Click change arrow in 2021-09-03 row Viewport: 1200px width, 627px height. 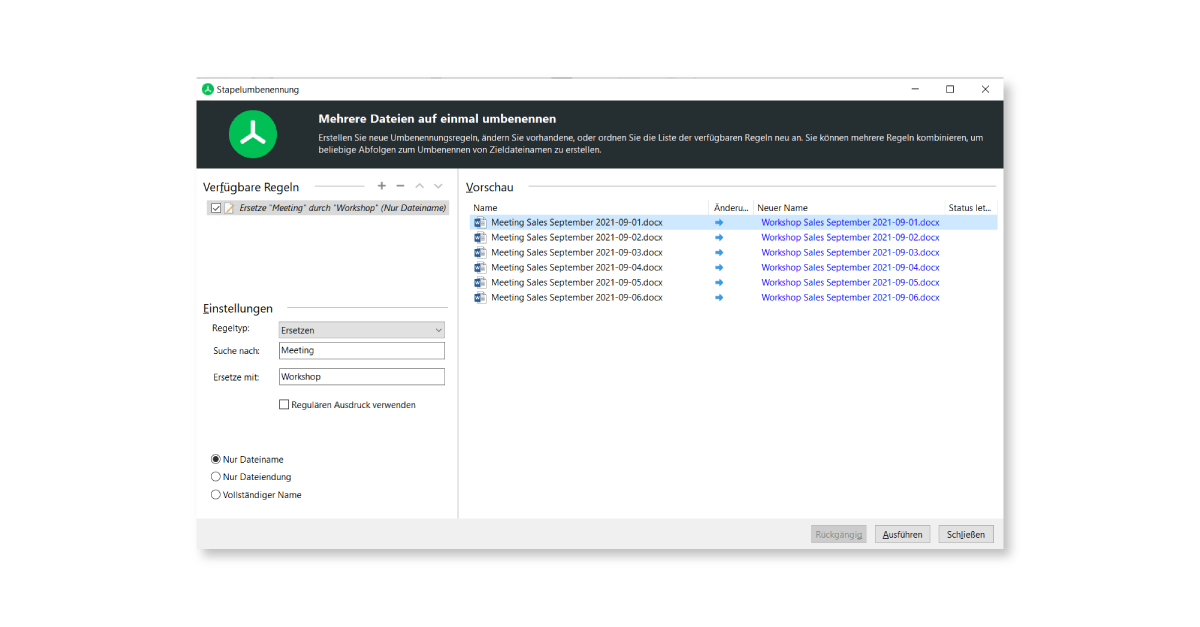719,253
